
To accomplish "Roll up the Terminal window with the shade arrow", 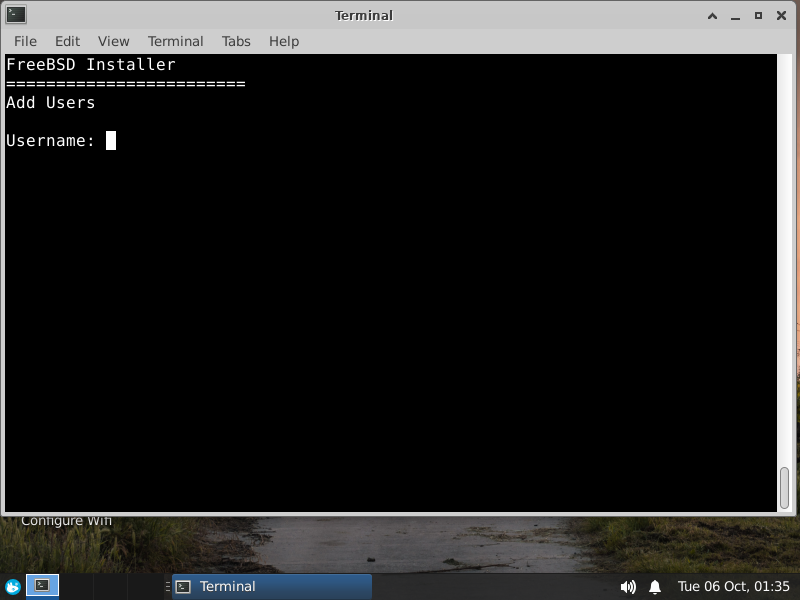I will pyautogui.click(x=712, y=16).
